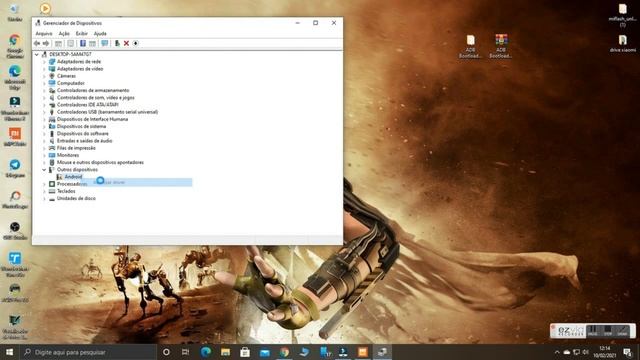
Task: Expand Adaptadores de vídeo
Action: tap(44, 69)
